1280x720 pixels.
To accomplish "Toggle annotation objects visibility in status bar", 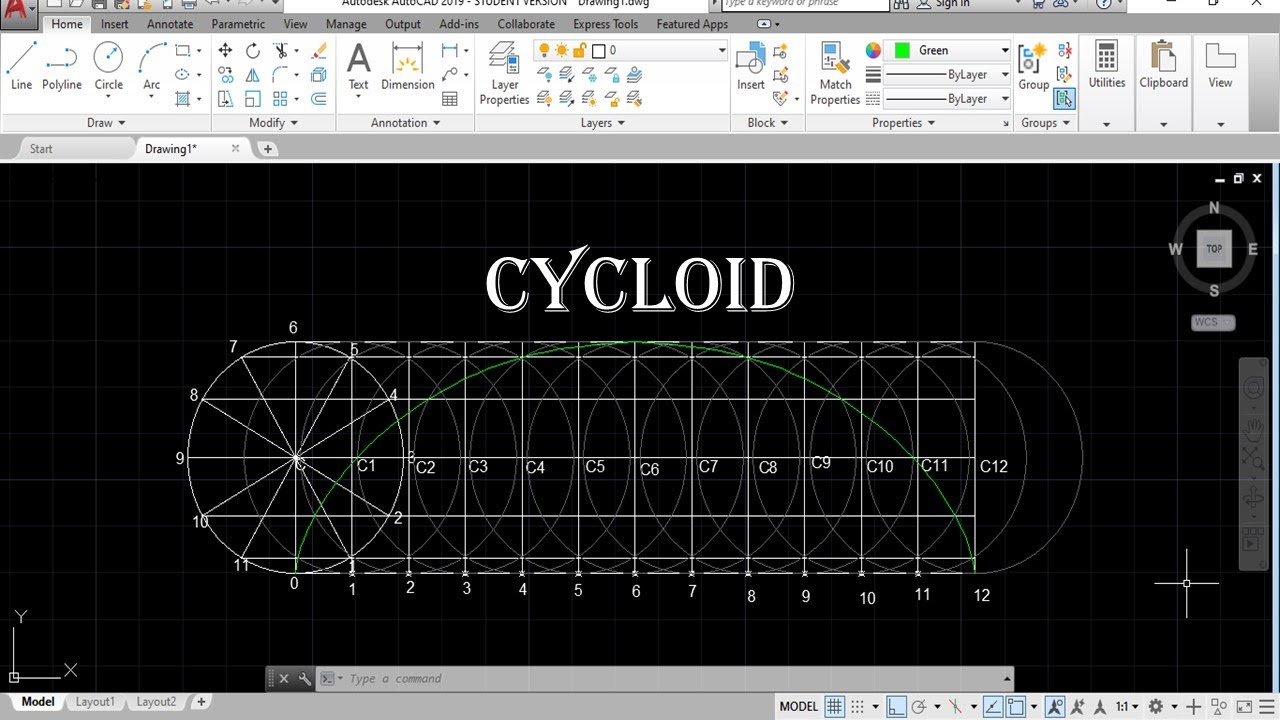I will 1055,706.
